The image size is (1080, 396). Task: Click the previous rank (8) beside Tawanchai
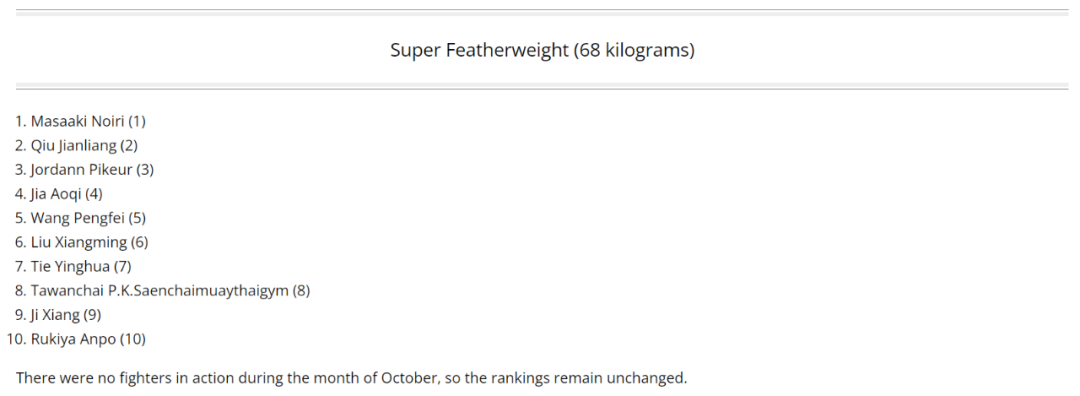click(302, 290)
